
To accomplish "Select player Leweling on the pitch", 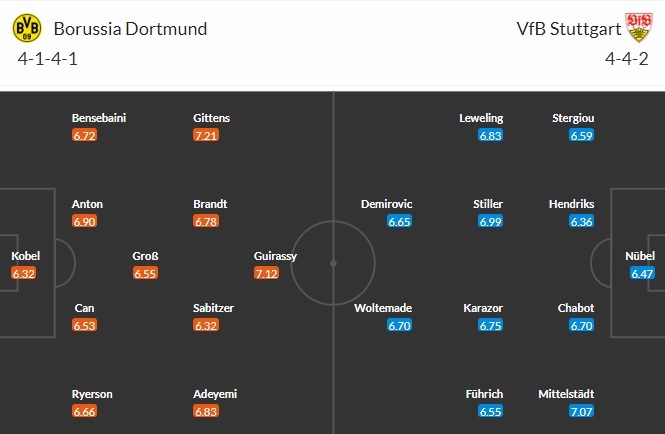I will pyautogui.click(x=481, y=118).
